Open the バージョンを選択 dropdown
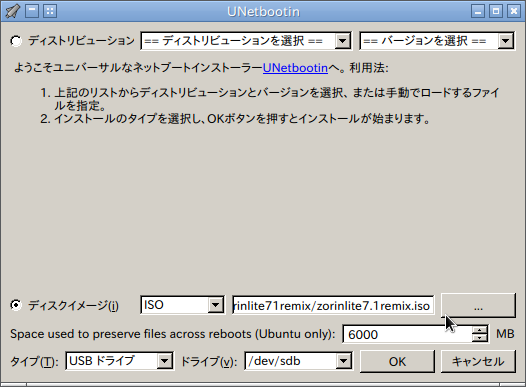 pos(437,41)
